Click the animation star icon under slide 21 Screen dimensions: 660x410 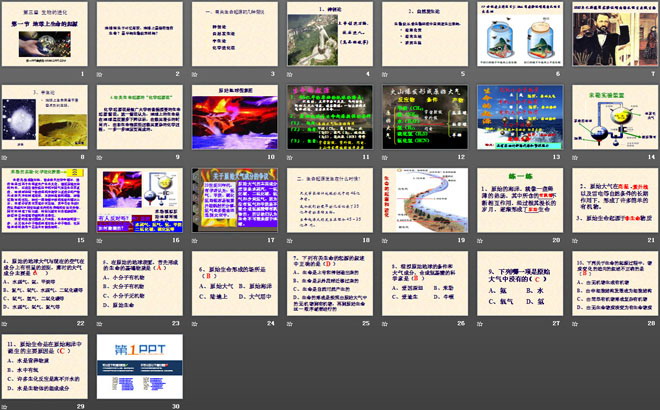click(x=575, y=240)
